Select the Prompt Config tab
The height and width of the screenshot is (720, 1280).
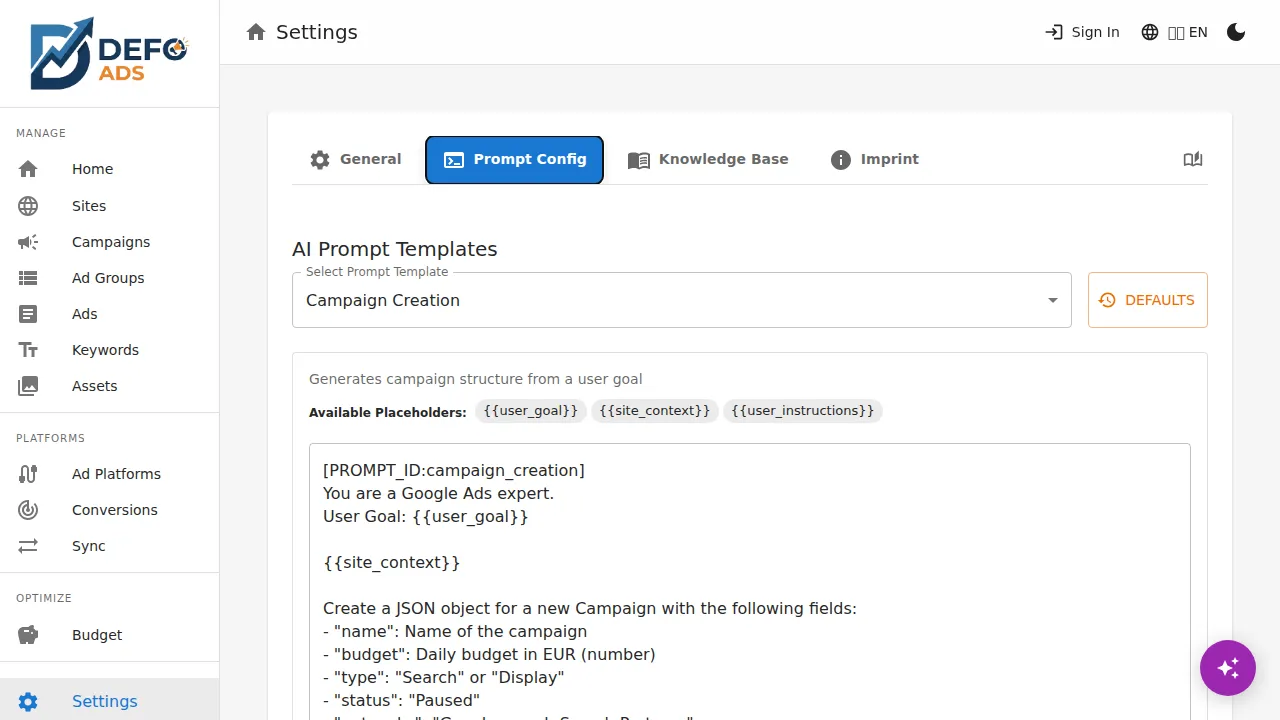click(x=514, y=160)
